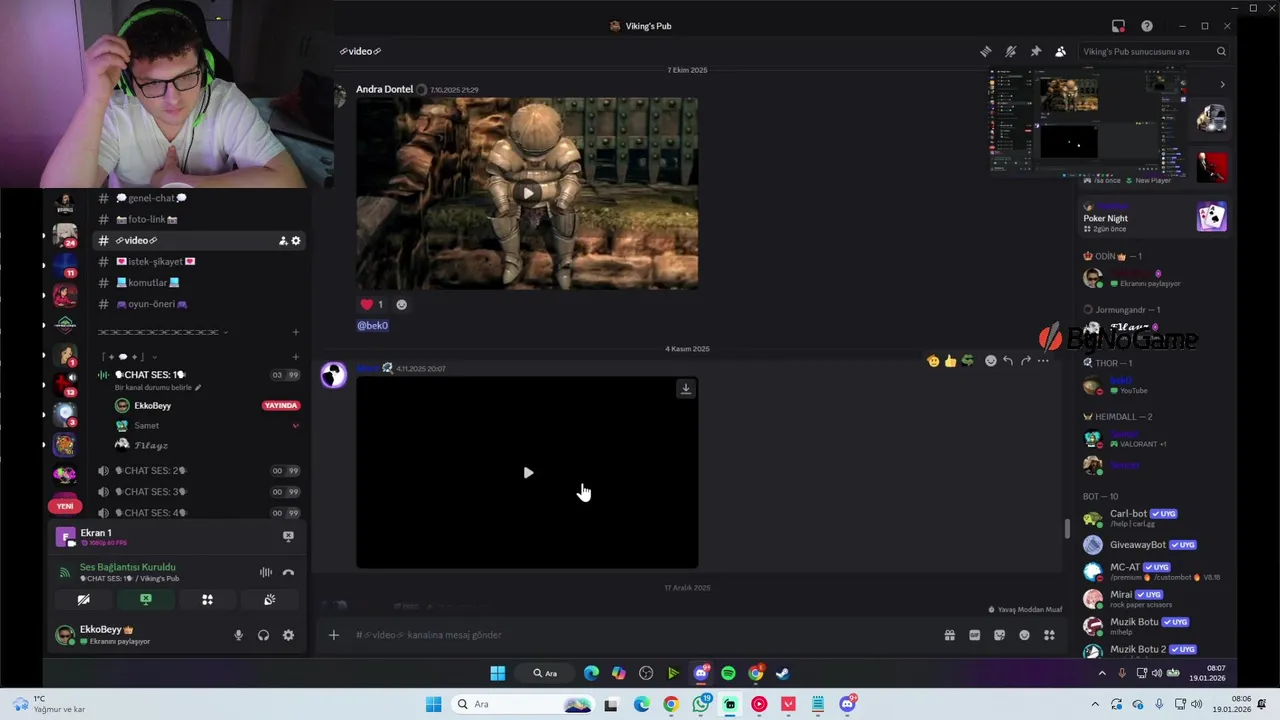This screenshot has height=720, width=1280.
Task: Open WhatsApp in the Windows taskbar
Action: (700, 704)
